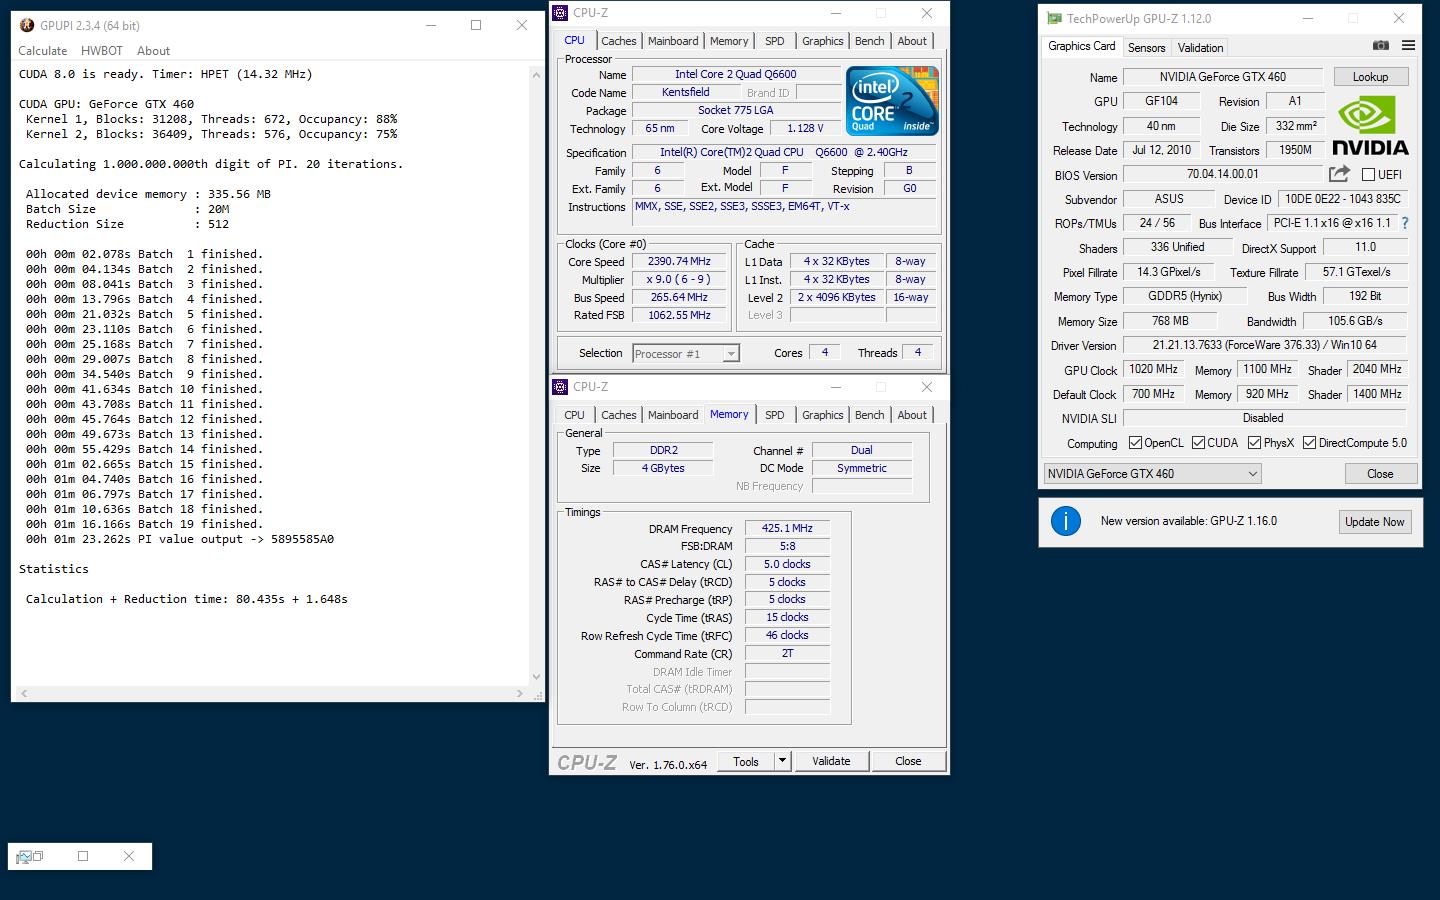Click the top CPU-Z window title icon
The width and height of the screenshot is (1440, 900).
pyautogui.click(x=562, y=13)
